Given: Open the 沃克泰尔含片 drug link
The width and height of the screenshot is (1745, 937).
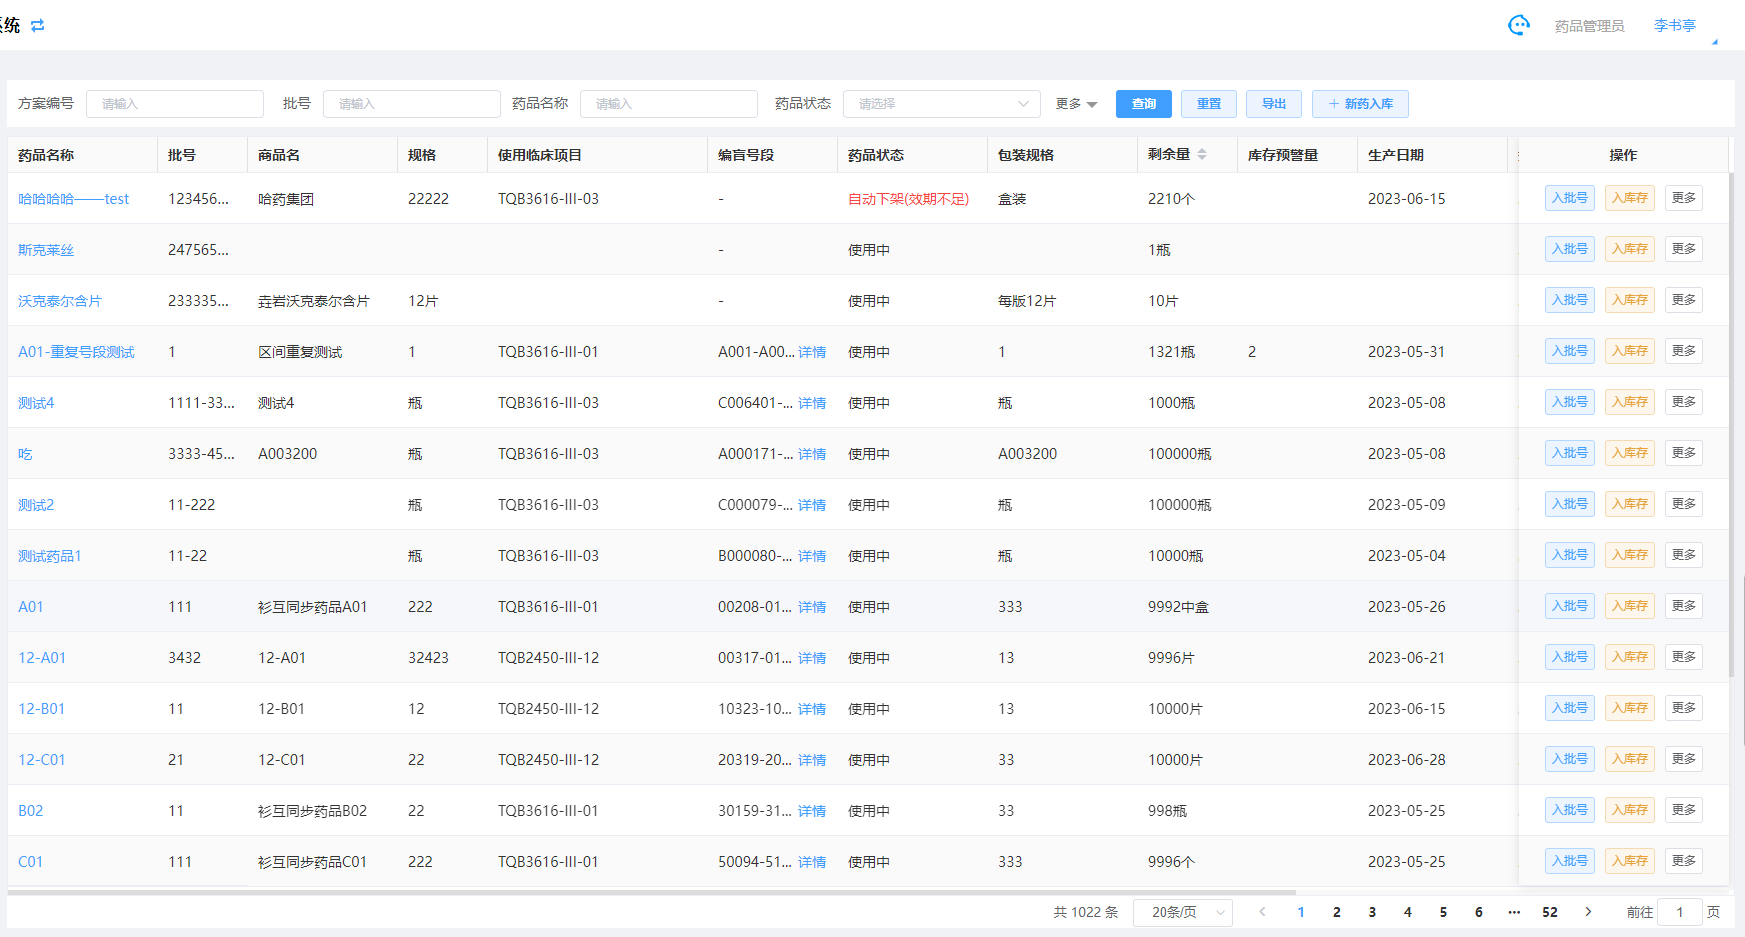Looking at the screenshot, I should click(60, 301).
